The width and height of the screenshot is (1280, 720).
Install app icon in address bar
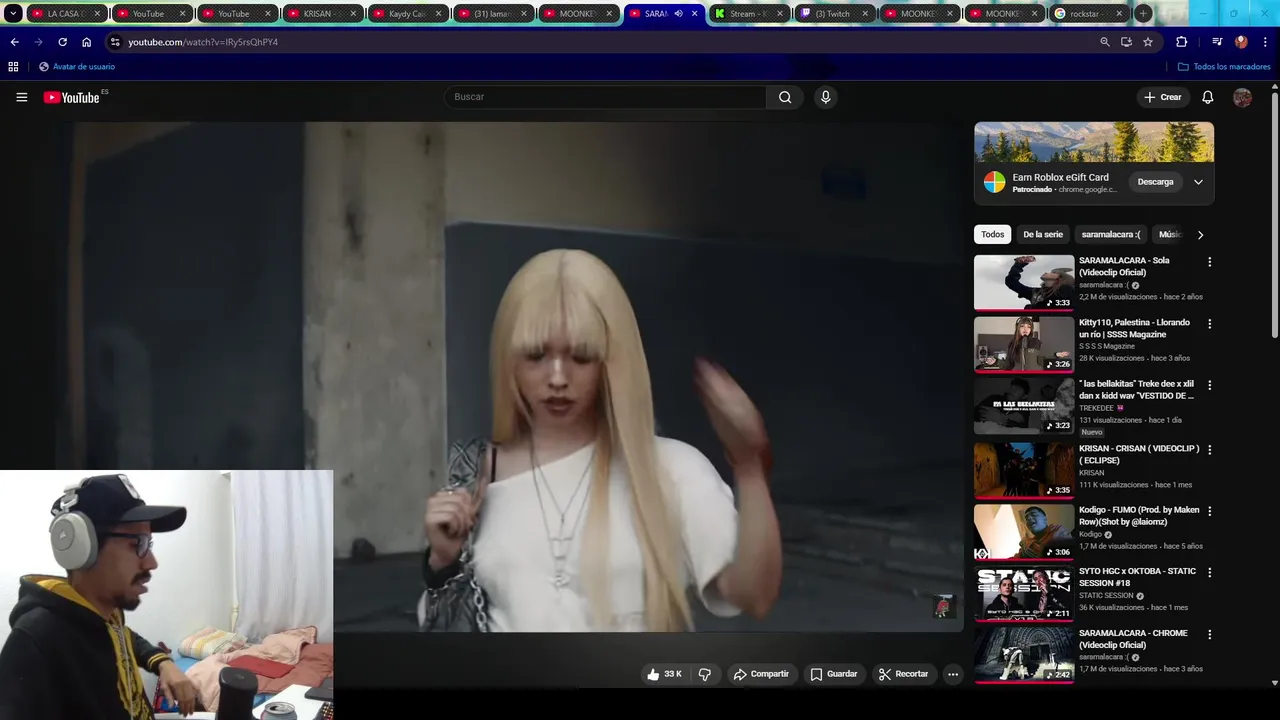click(1126, 42)
